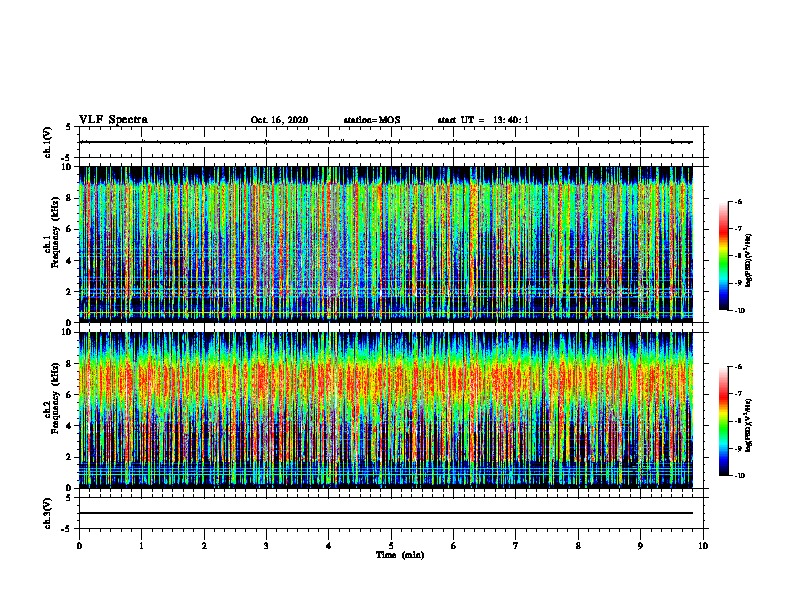Click the ch.1 colorbar log(PSD) label
Viewport: 792px width, 612px height.
749,260
